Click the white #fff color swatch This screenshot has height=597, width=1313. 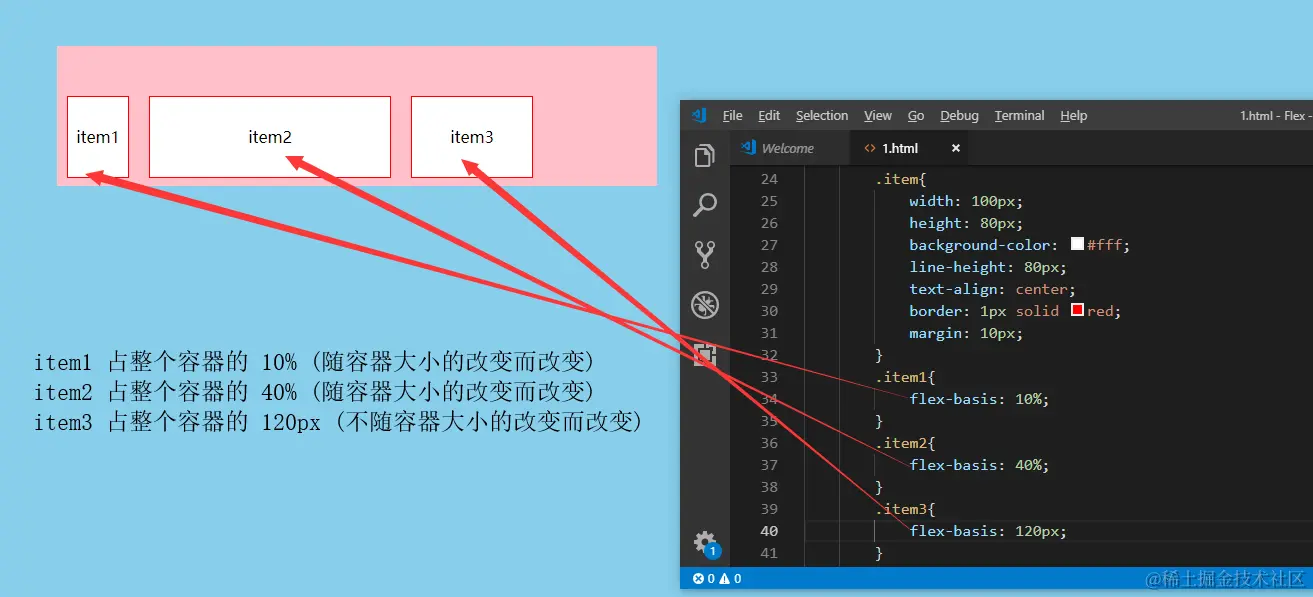[x=1077, y=244]
